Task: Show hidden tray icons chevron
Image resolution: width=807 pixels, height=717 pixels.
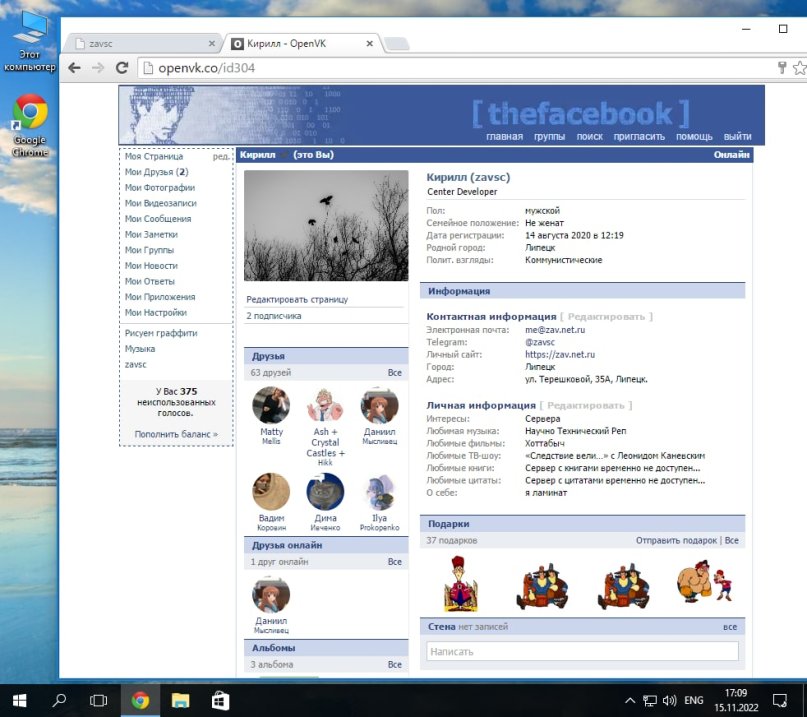Action: [629, 700]
